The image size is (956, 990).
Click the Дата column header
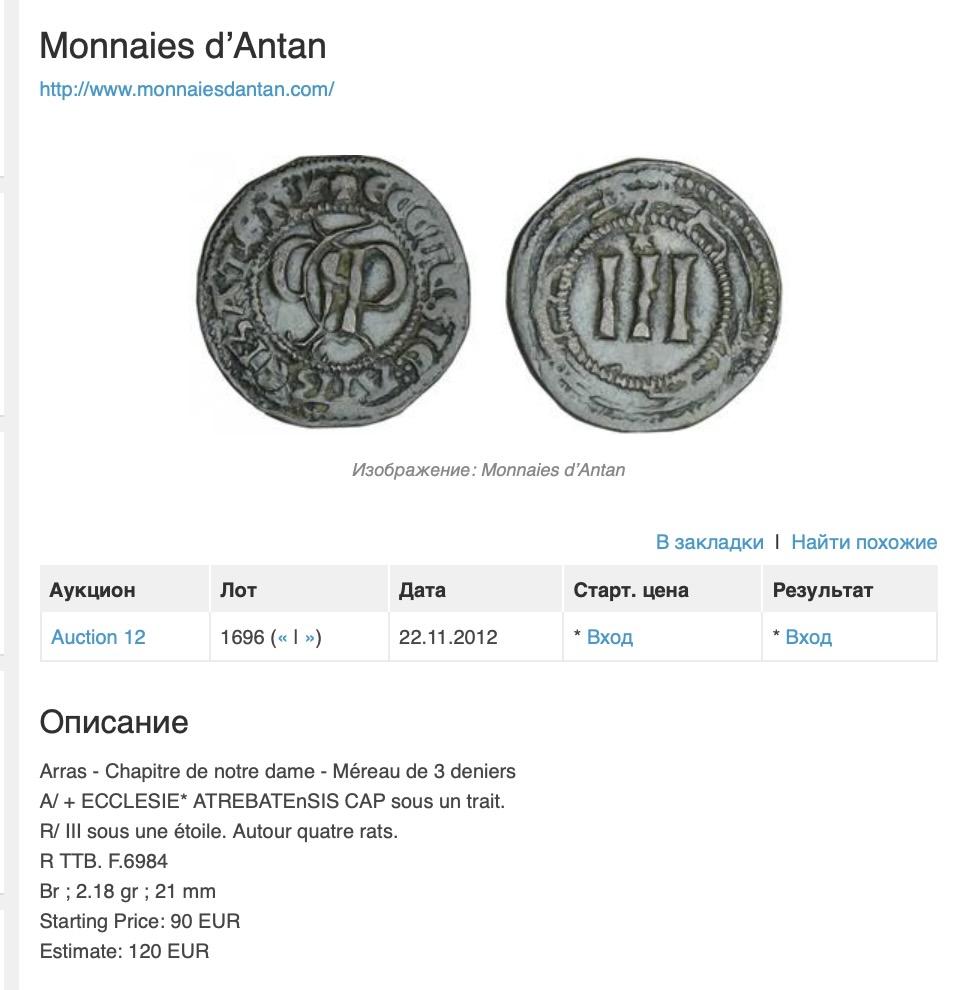click(x=422, y=590)
